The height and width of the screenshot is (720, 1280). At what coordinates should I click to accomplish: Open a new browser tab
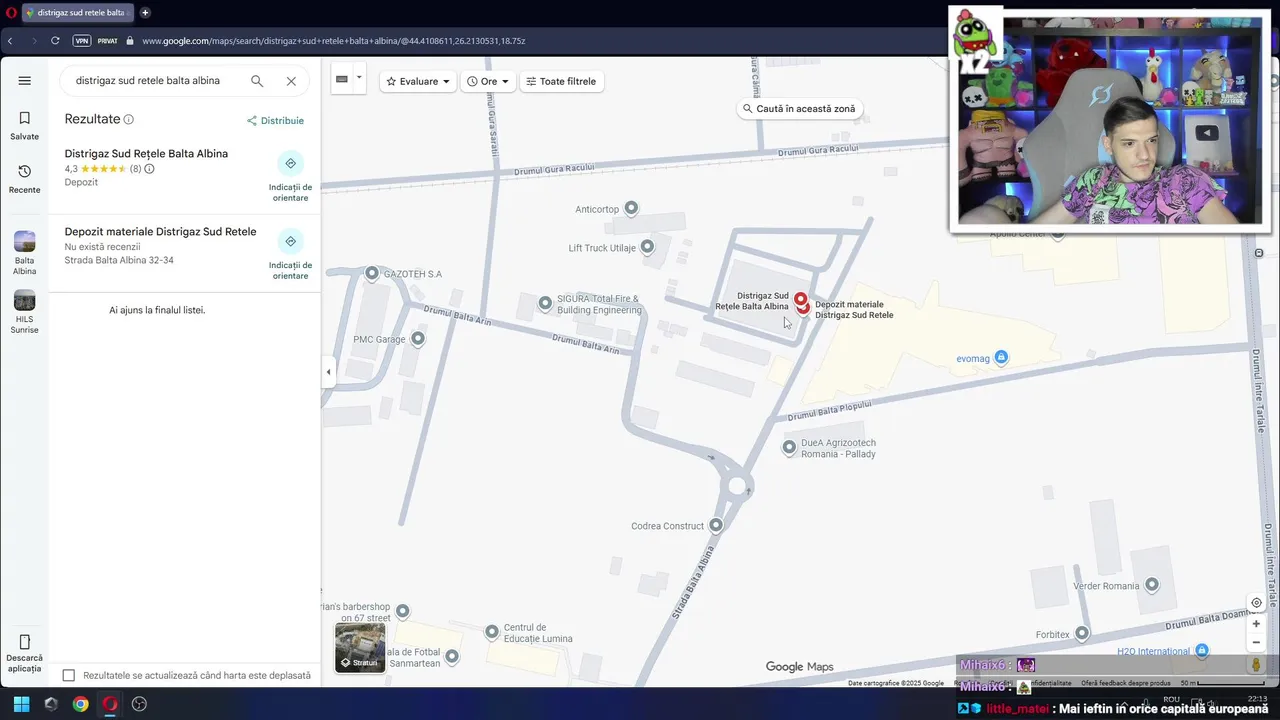tap(145, 13)
